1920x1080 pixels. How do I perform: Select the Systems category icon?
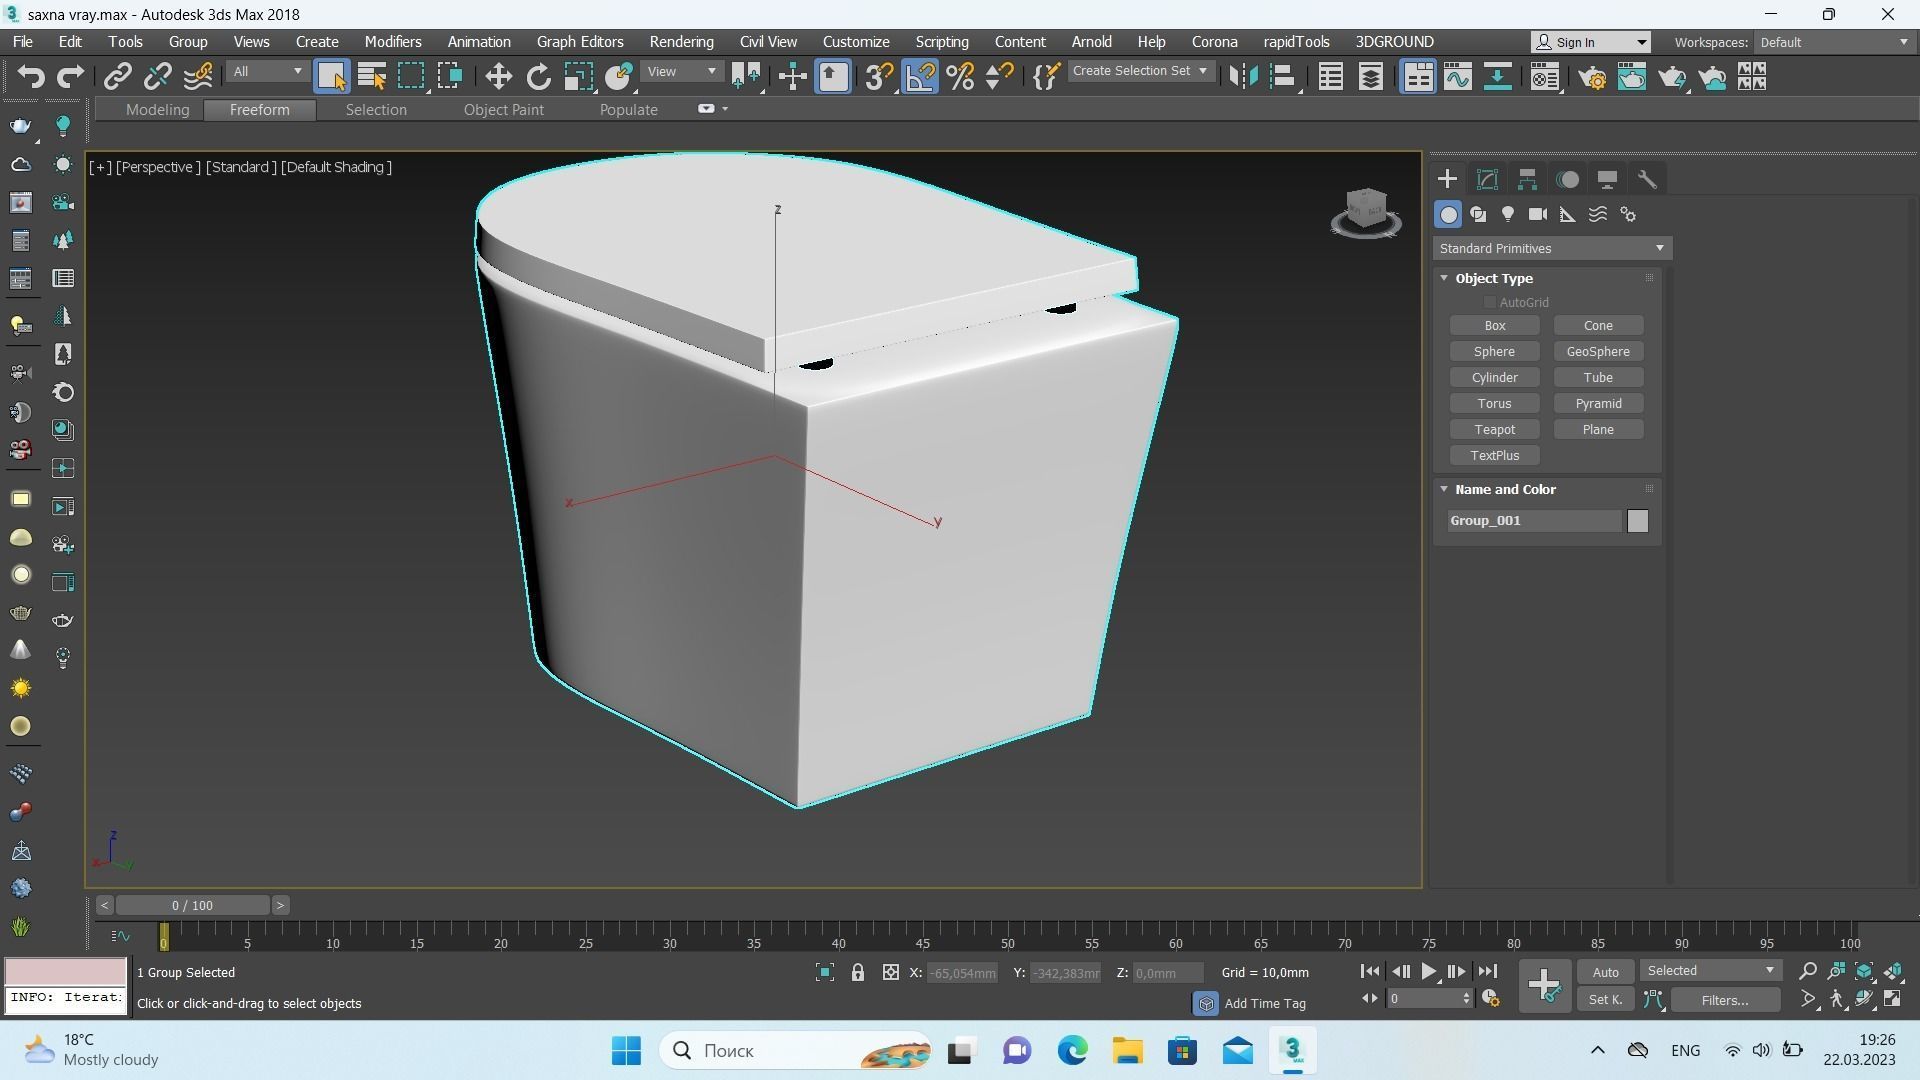pos(1628,215)
